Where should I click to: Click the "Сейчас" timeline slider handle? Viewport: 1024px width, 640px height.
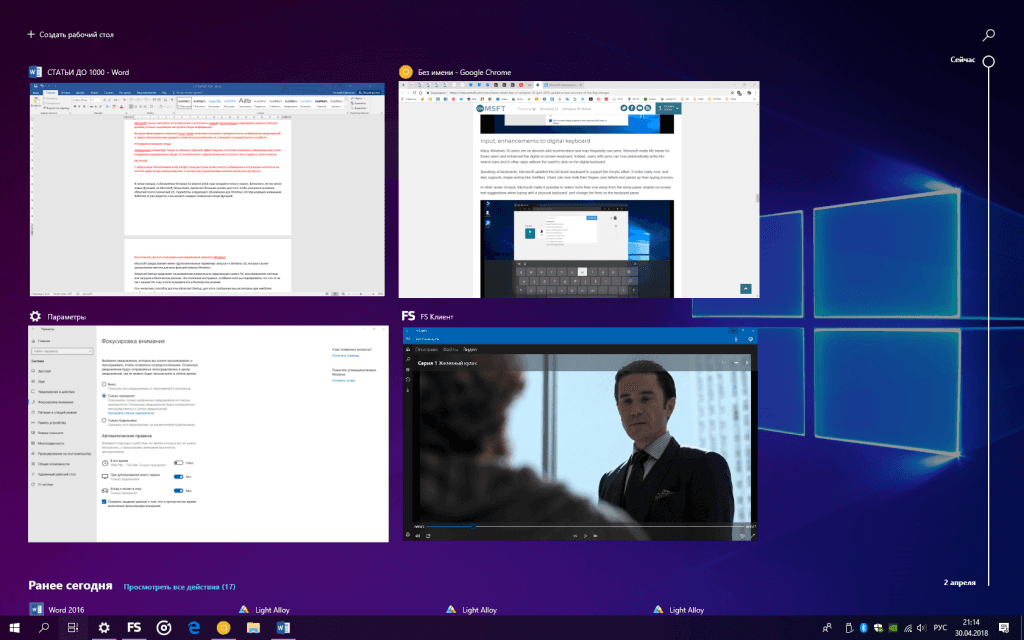pyautogui.click(x=989, y=62)
